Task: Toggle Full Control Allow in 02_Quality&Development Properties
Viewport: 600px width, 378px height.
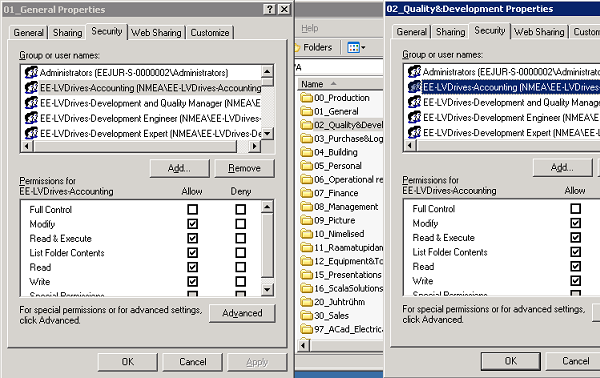Action: pos(576,209)
